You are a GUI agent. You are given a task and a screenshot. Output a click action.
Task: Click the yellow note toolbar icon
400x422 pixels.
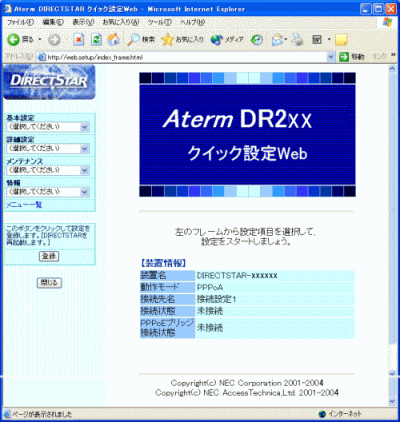click(x=341, y=40)
